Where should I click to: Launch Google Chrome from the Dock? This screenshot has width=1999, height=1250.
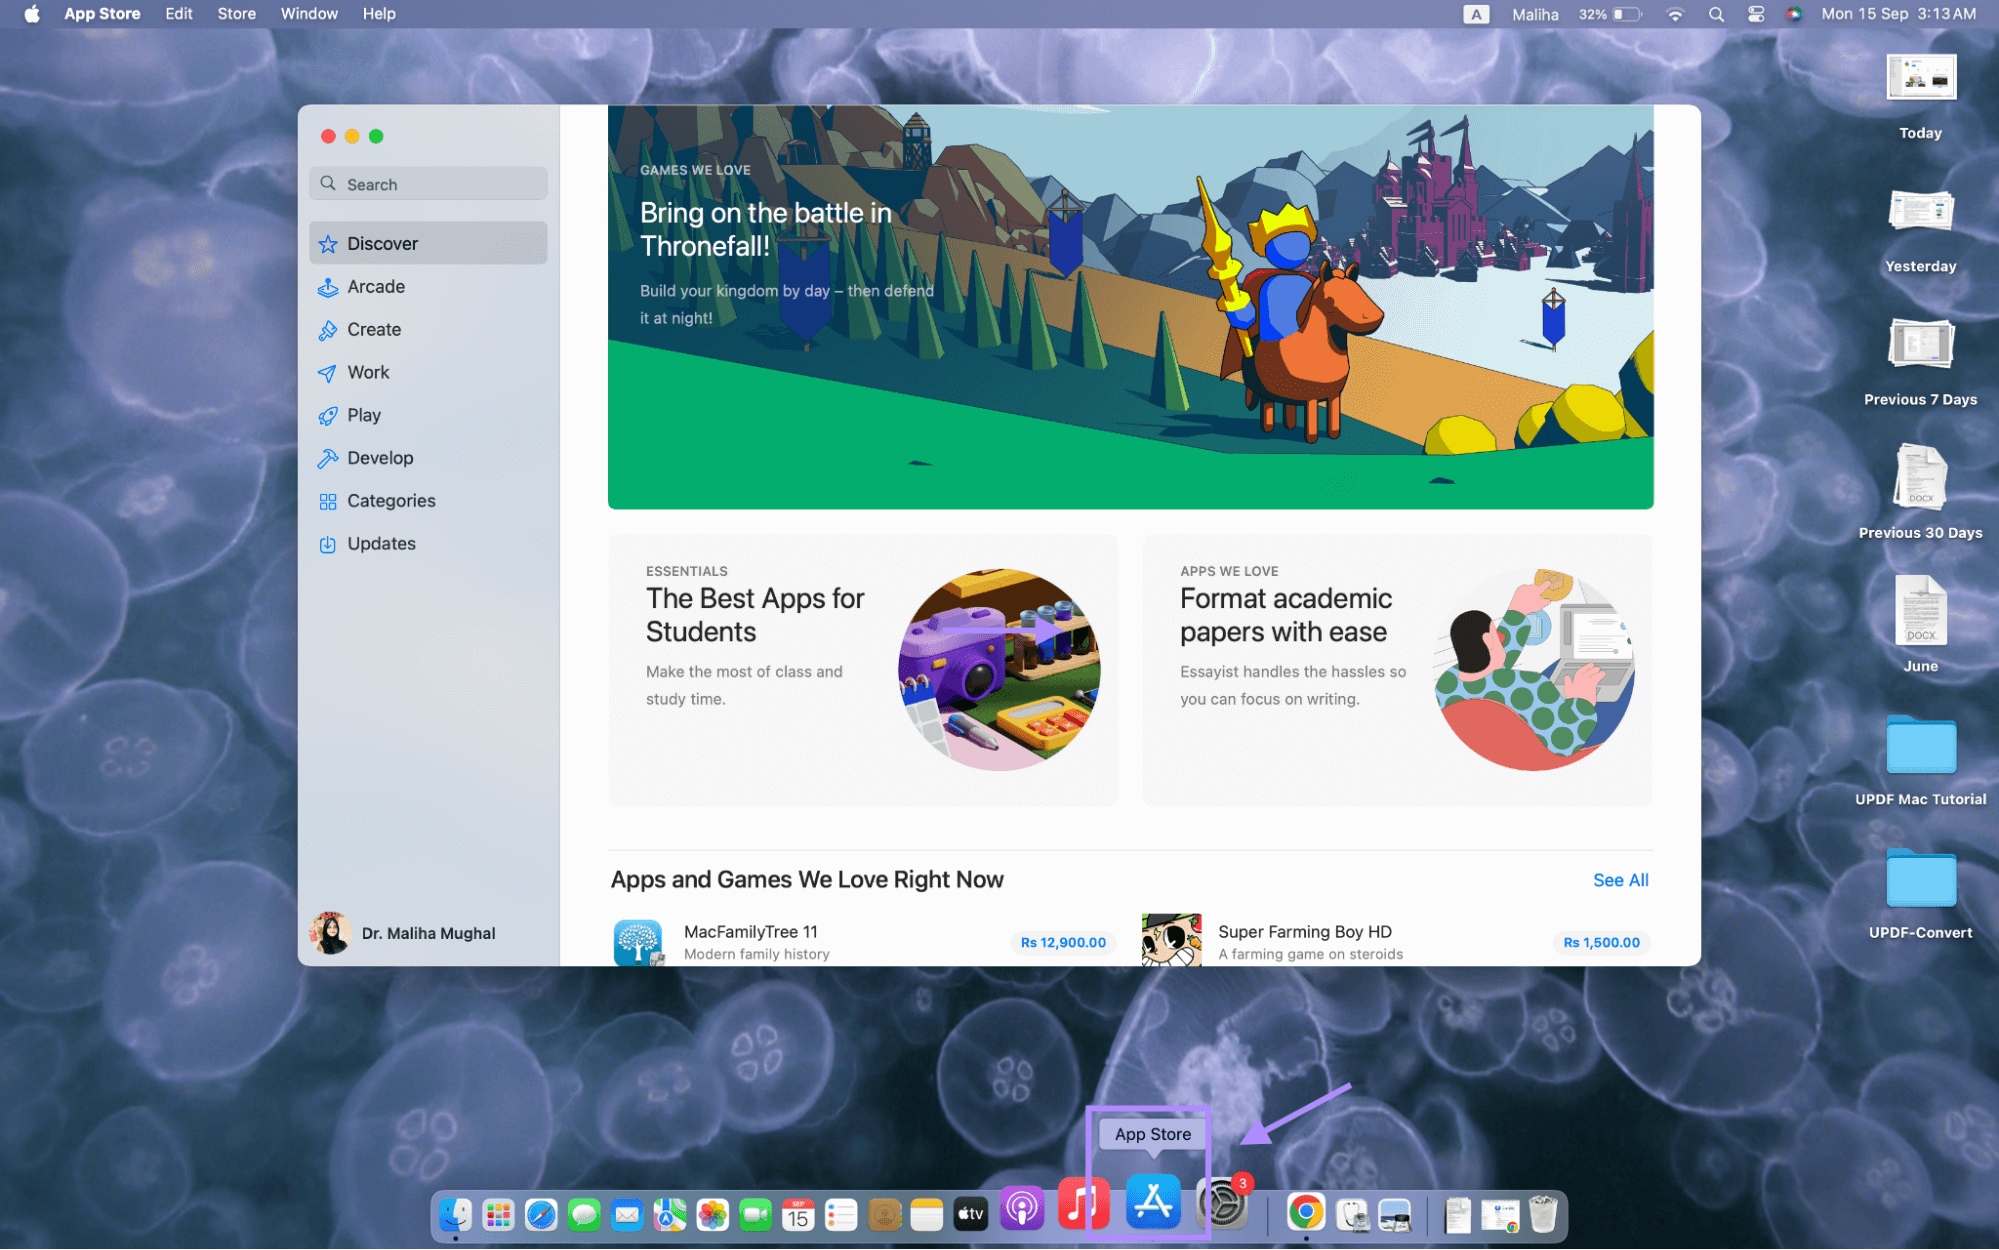[1306, 1212]
